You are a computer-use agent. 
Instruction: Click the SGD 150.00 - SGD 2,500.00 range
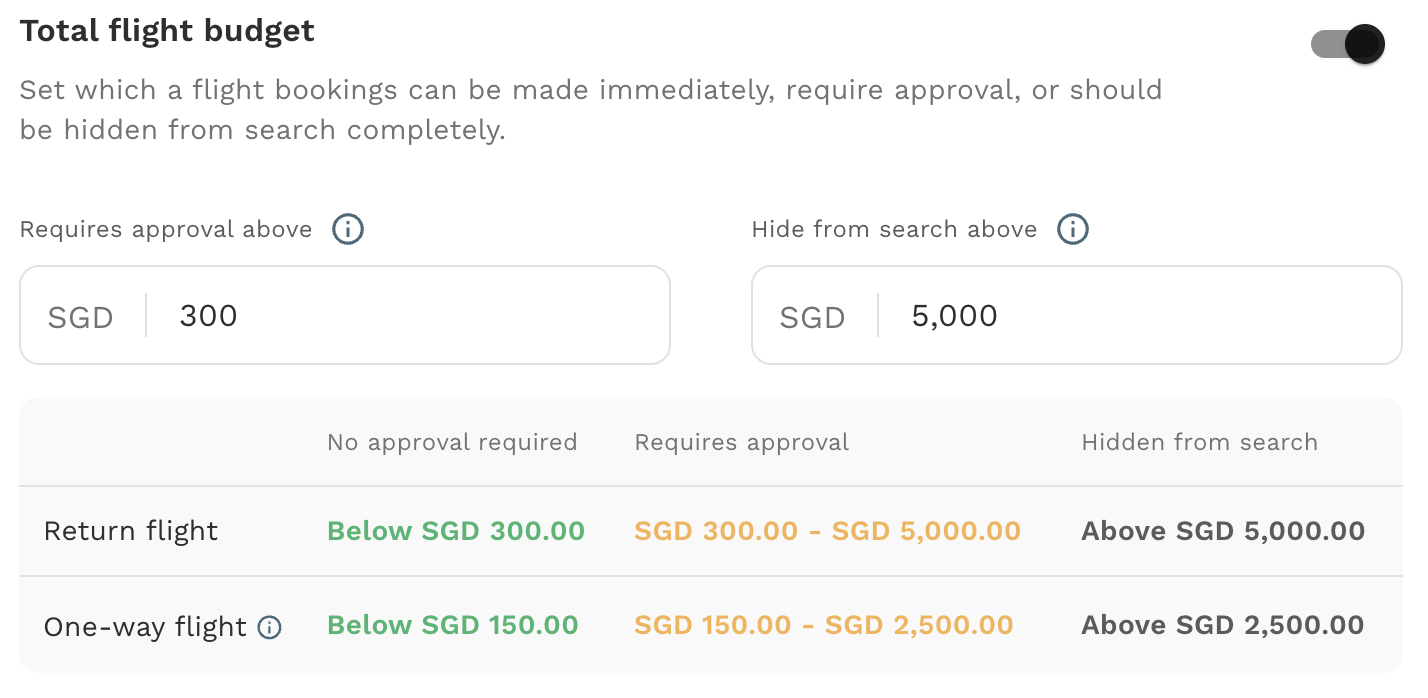click(824, 625)
